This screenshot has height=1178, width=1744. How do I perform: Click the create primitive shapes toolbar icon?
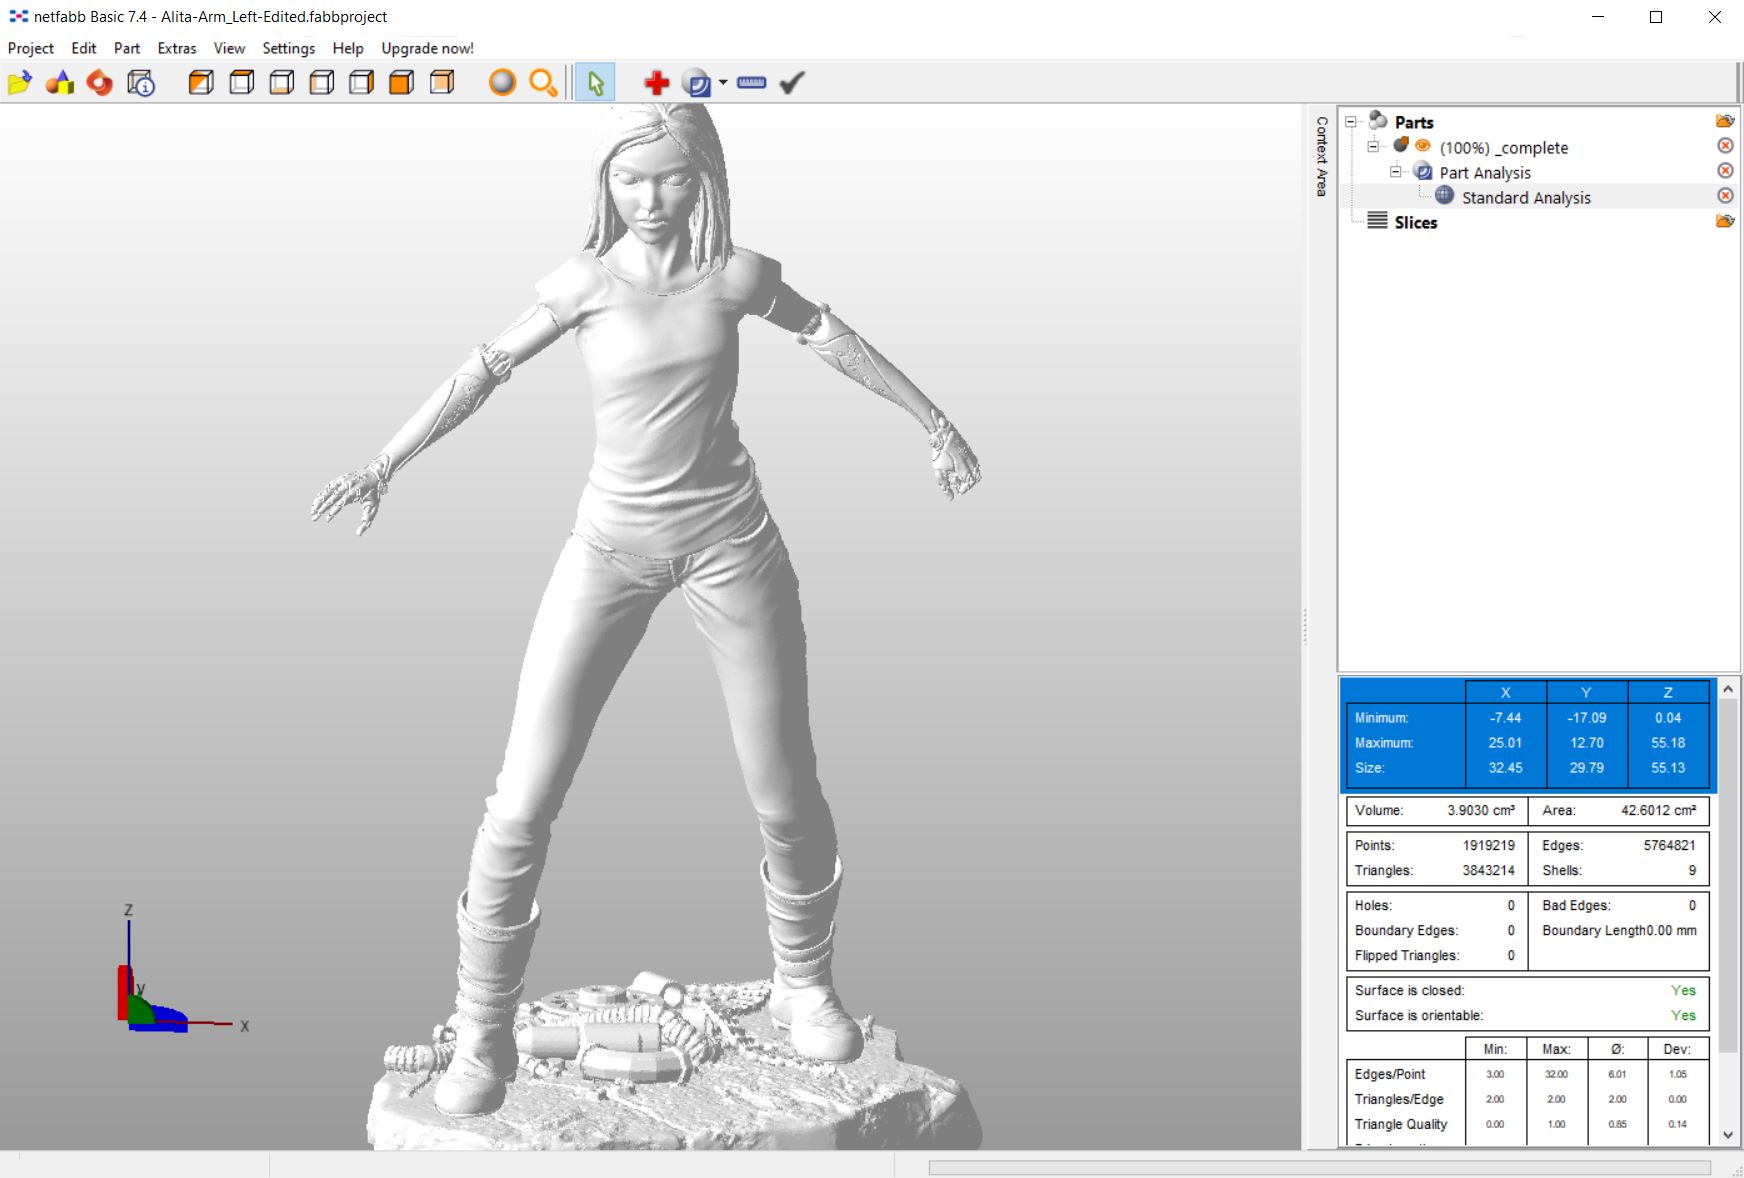pyautogui.click(x=60, y=83)
